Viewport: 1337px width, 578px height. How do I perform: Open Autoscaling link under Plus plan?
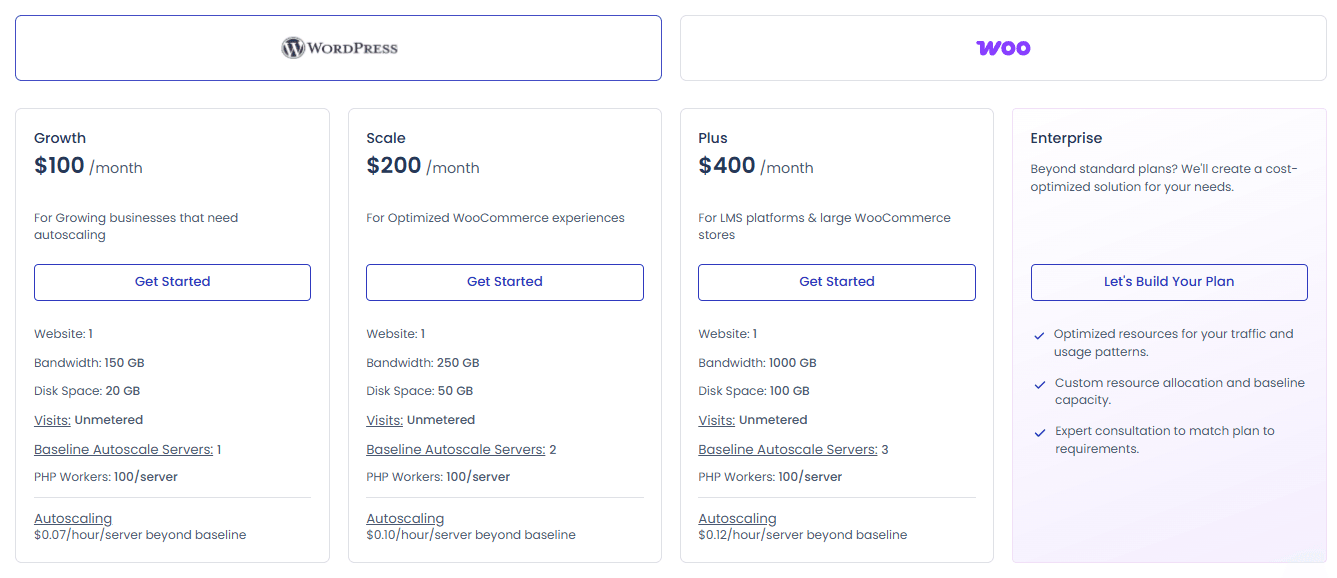[x=737, y=518]
